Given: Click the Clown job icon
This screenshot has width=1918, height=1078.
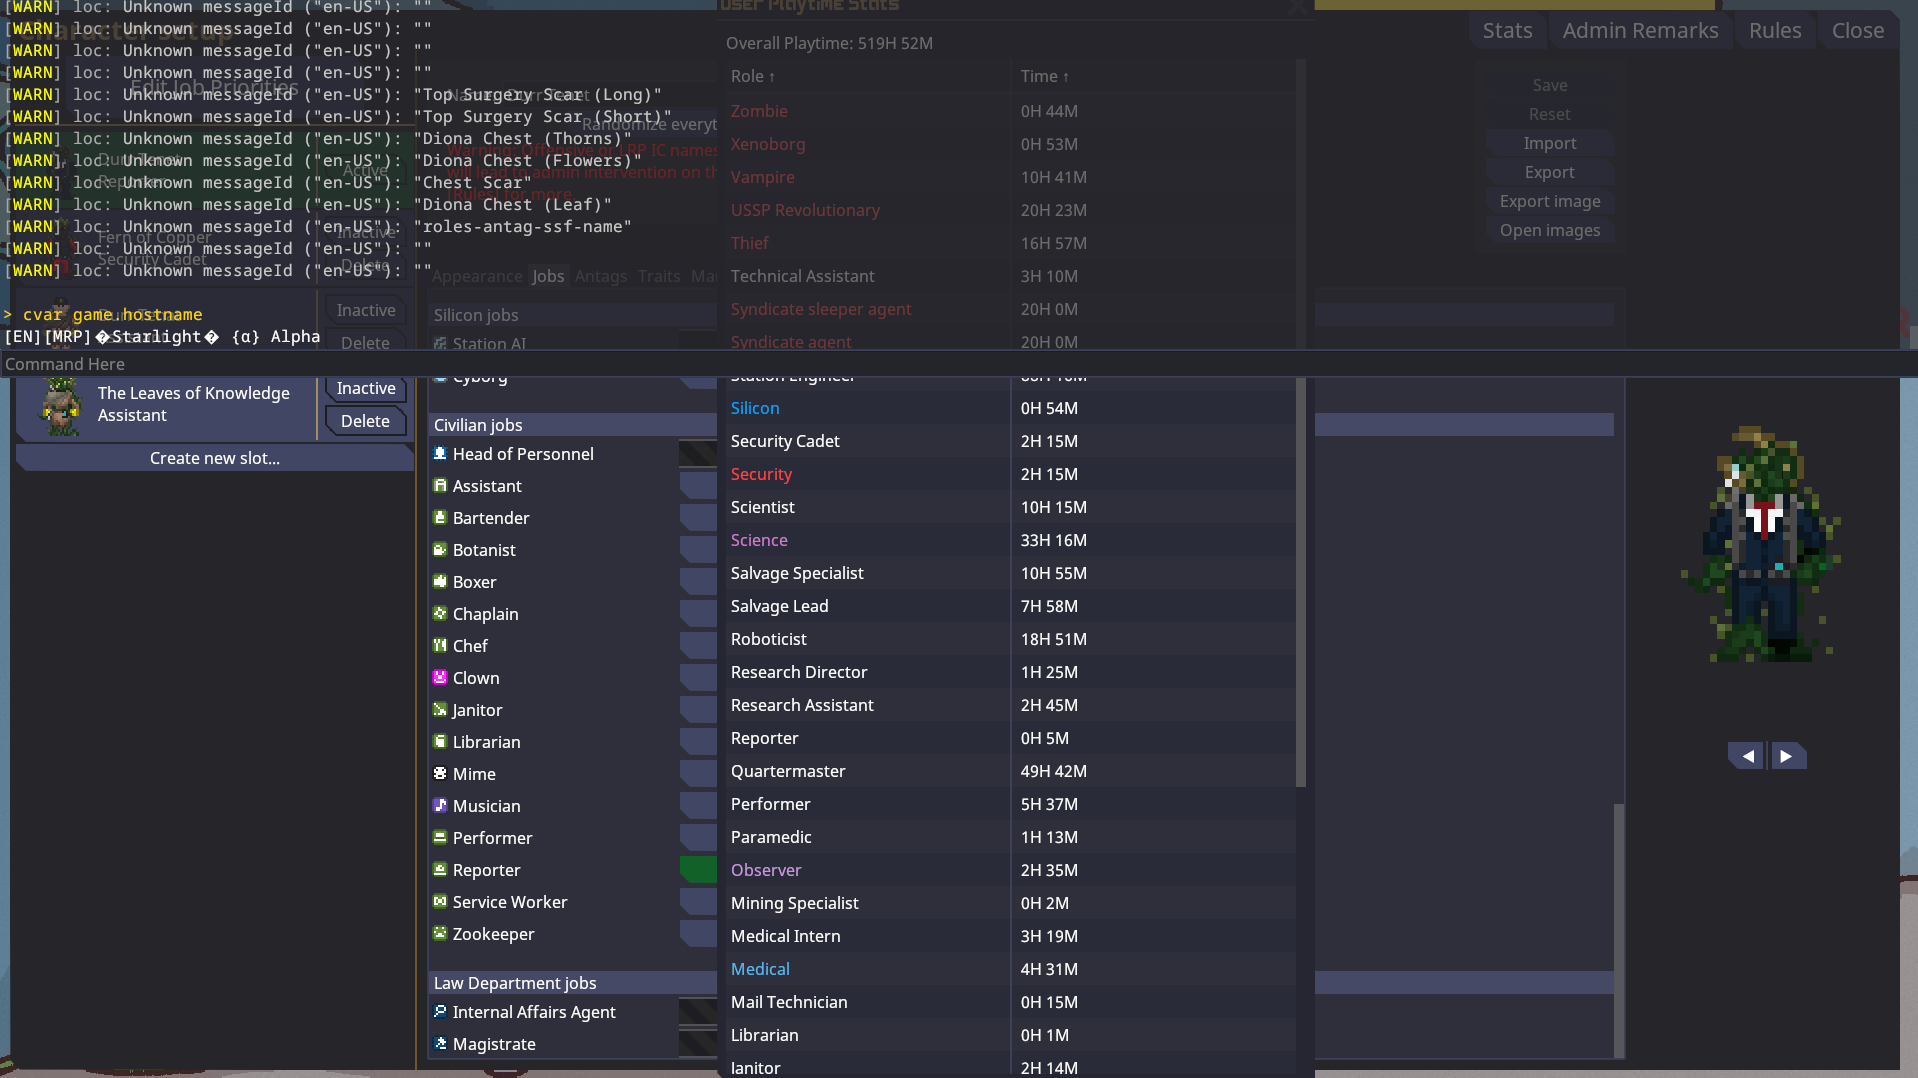Looking at the screenshot, I should [x=439, y=677].
